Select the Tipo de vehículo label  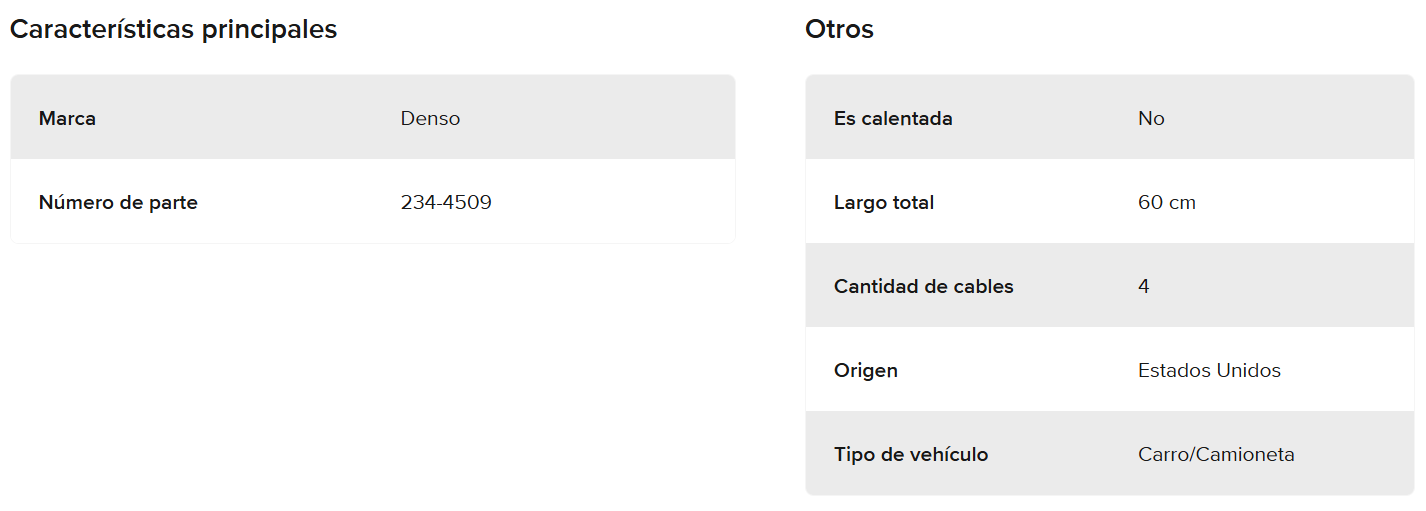point(911,455)
